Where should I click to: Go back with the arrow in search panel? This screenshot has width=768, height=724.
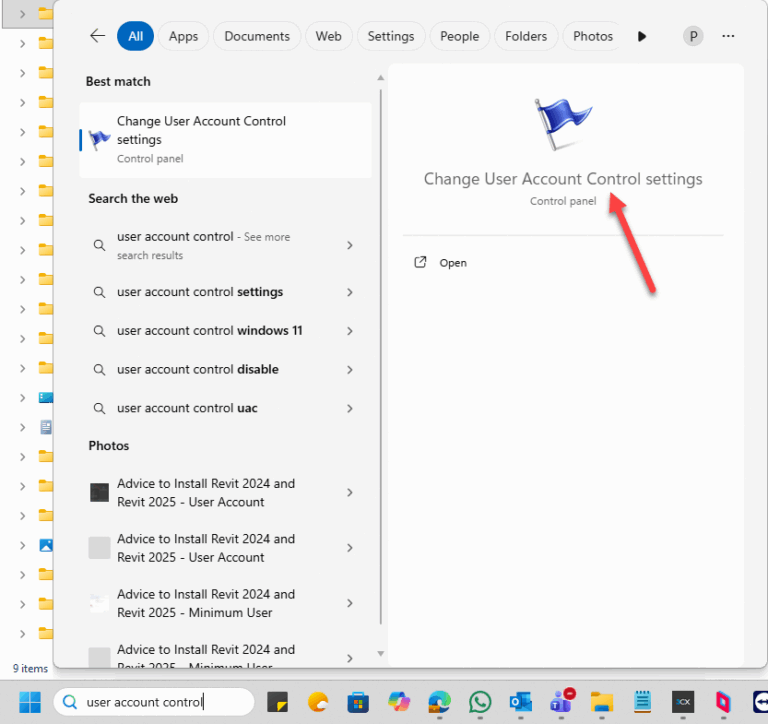click(97, 36)
